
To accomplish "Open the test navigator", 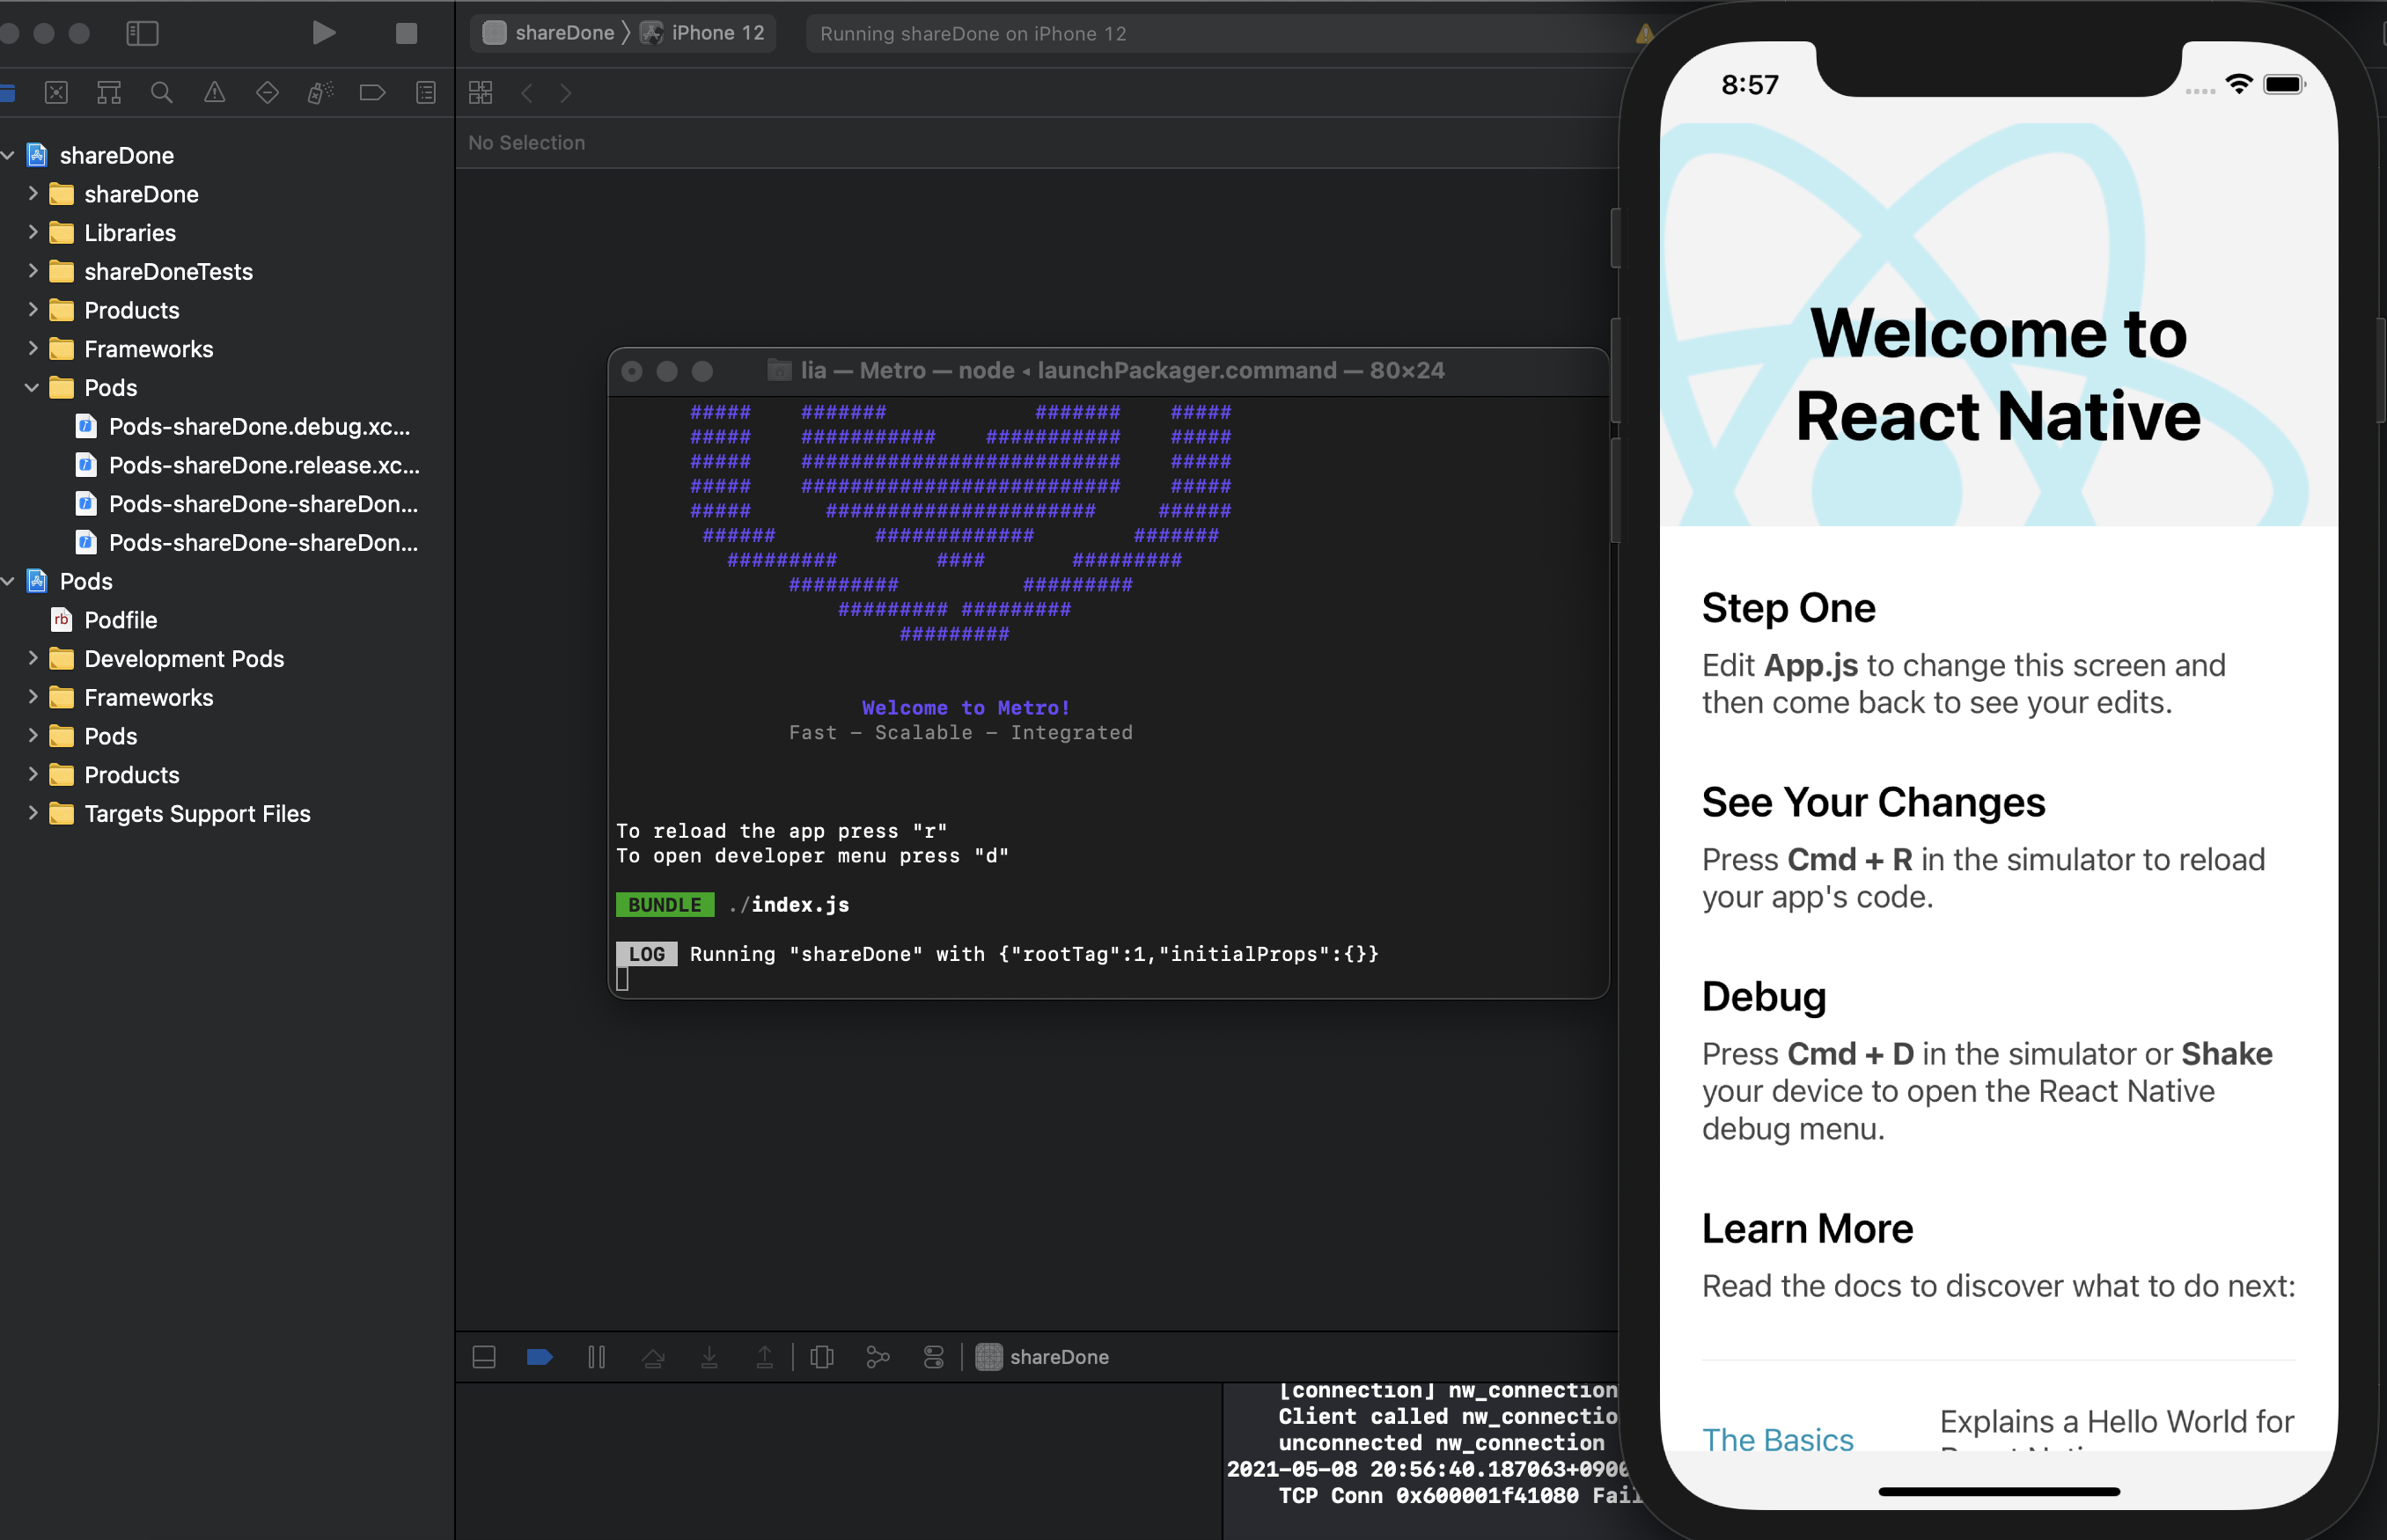I will tap(267, 93).
